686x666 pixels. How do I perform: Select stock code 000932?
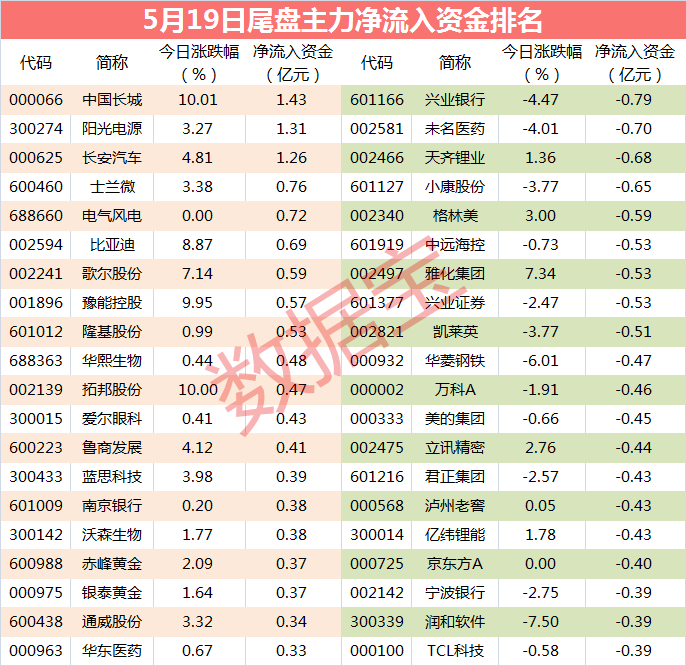[x=377, y=361]
